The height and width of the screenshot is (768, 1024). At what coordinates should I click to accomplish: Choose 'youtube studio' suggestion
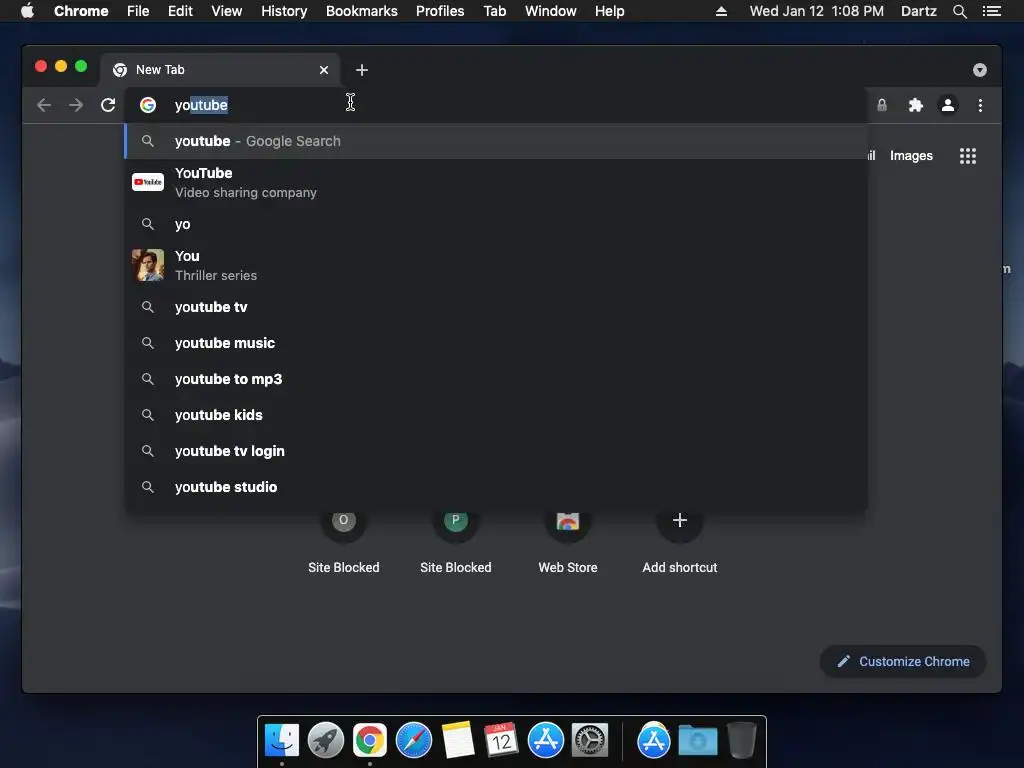496,487
